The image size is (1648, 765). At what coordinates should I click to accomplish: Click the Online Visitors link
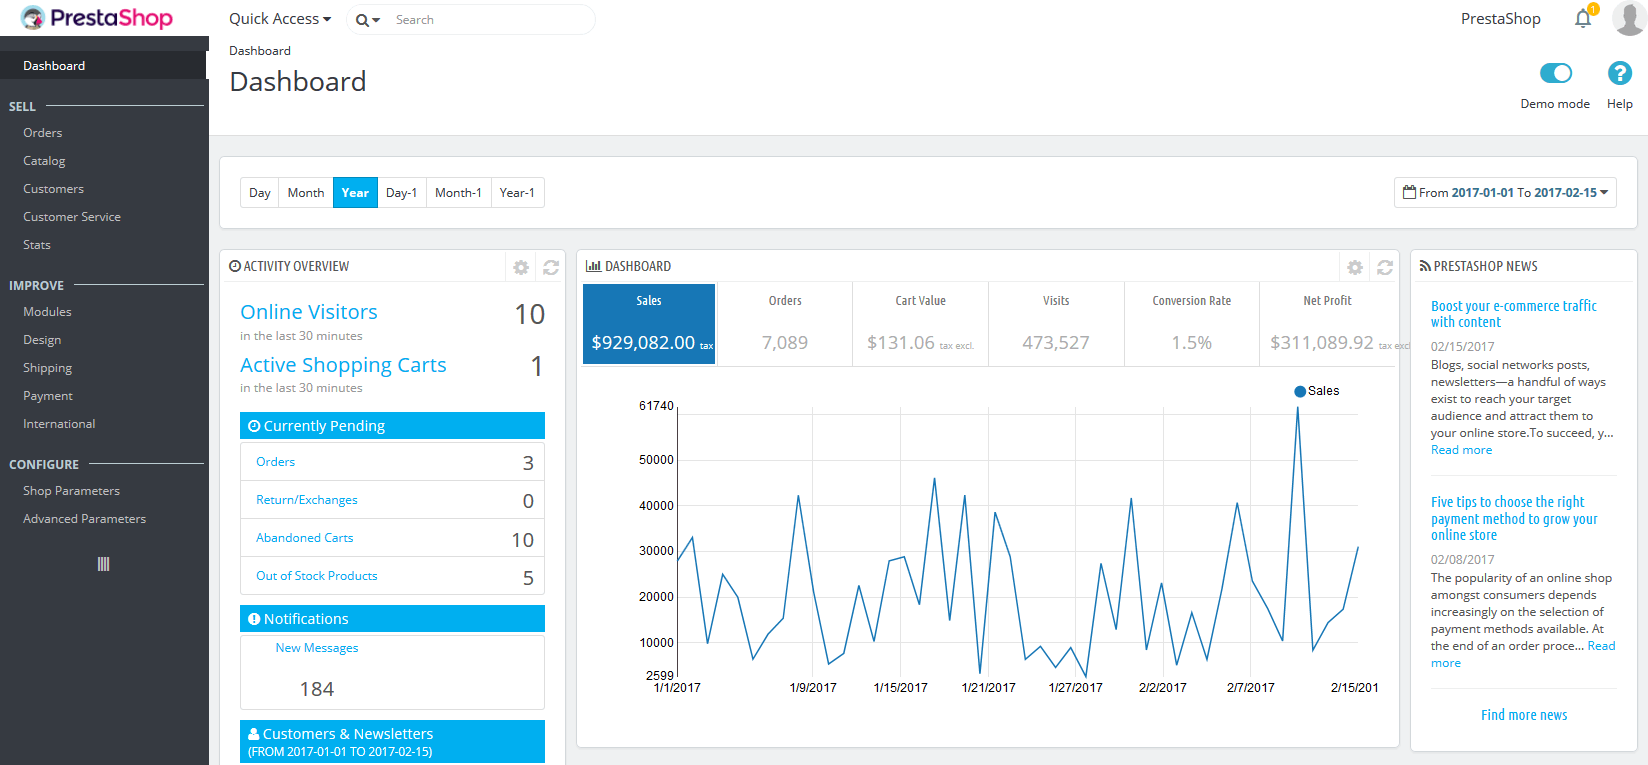pos(309,312)
